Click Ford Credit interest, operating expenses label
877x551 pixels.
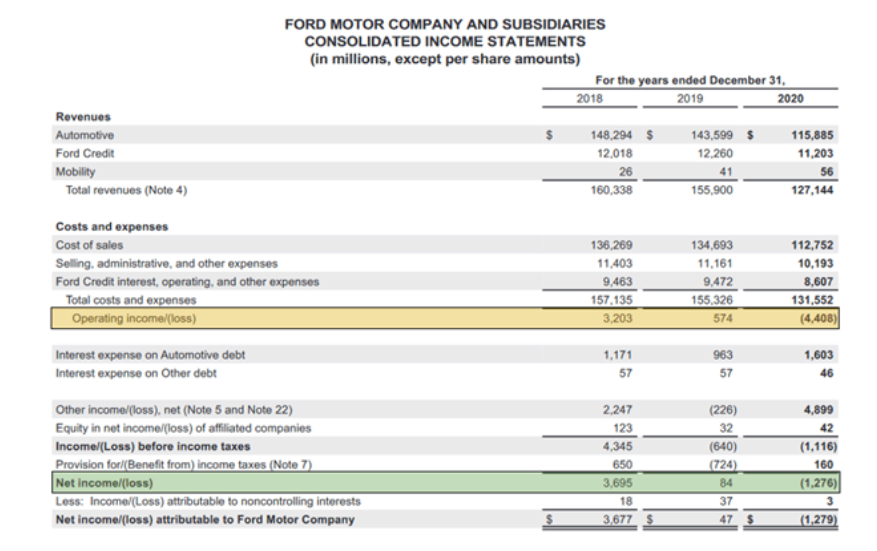[x=187, y=282]
